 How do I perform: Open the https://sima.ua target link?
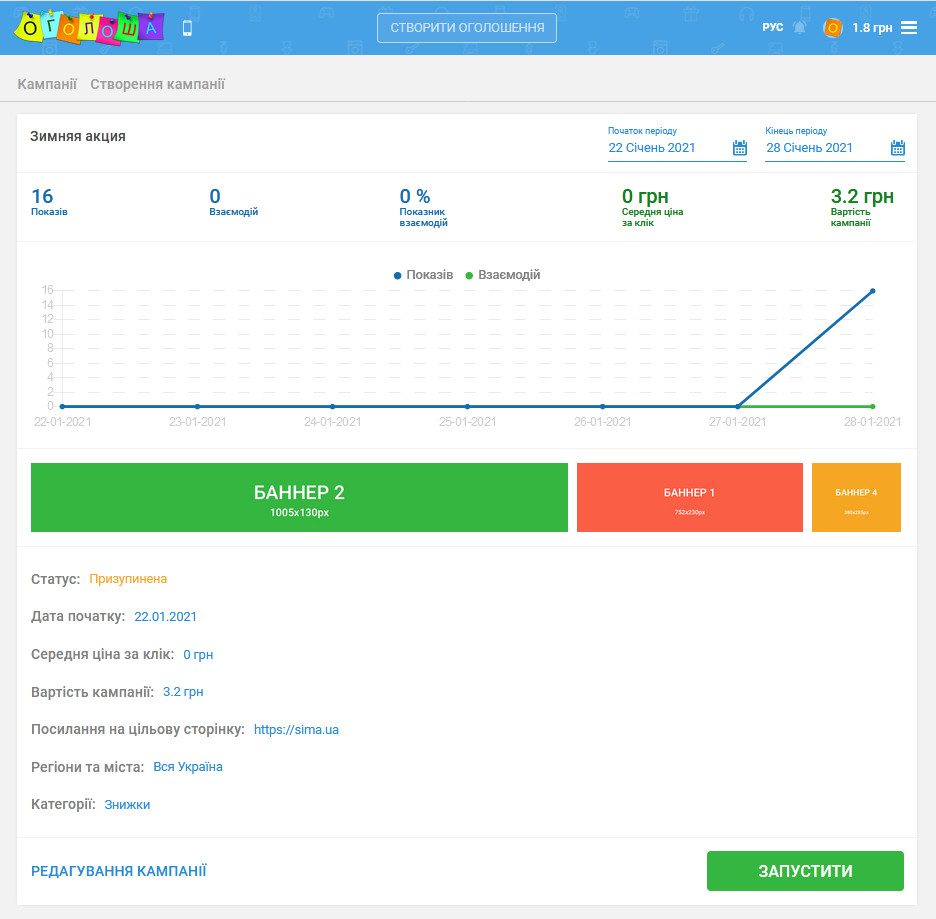296,730
